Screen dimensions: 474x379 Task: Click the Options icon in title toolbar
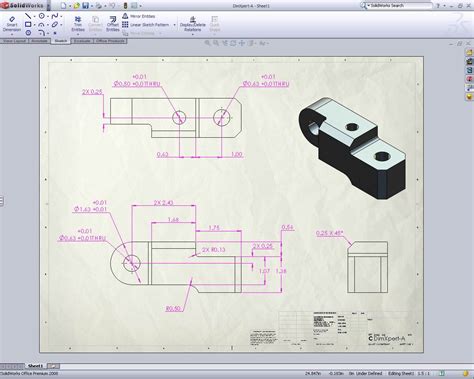[x=134, y=6]
